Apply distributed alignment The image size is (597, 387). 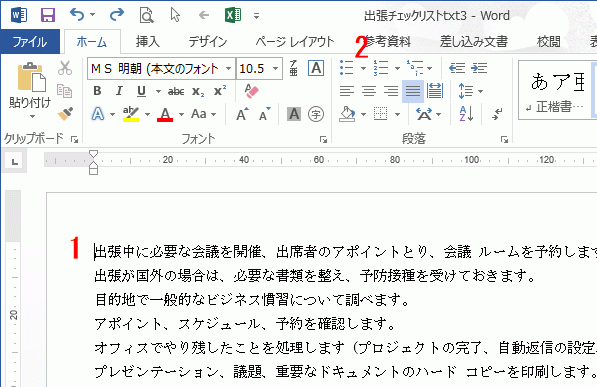(435, 91)
